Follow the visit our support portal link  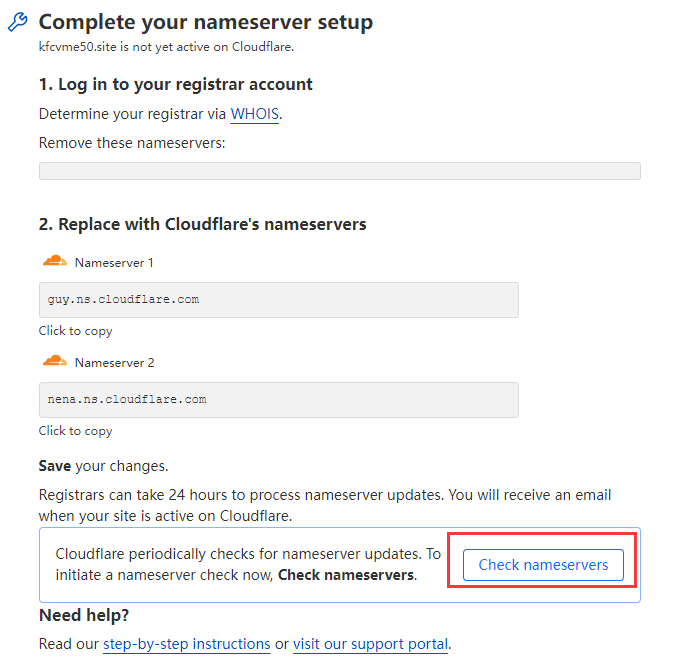(370, 644)
